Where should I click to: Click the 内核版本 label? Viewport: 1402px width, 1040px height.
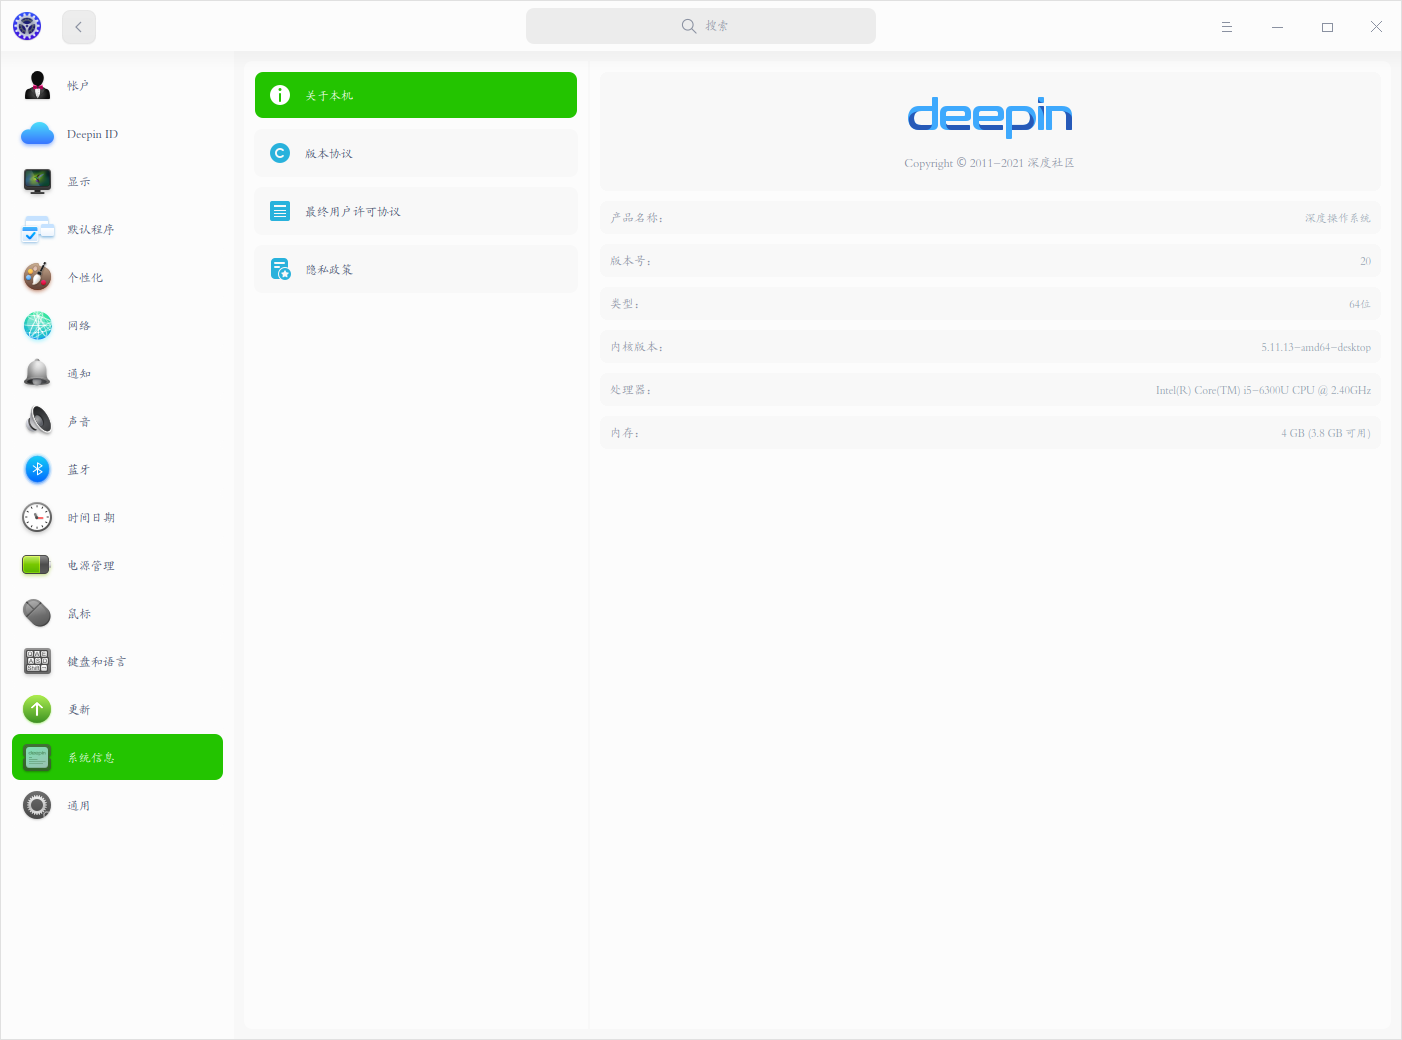point(637,347)
